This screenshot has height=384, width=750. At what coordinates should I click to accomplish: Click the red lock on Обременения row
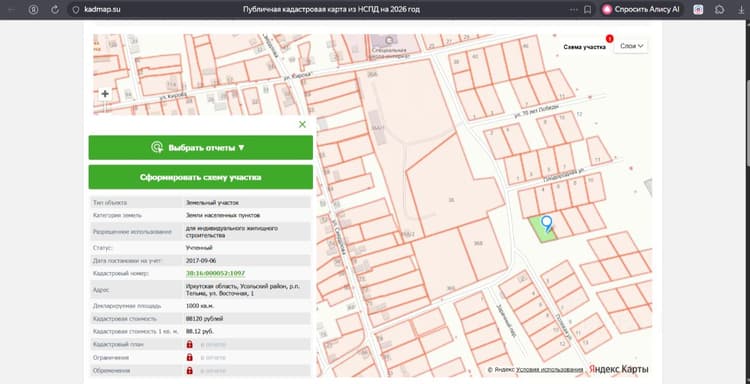pyautogui.click(x=189, y=370)
